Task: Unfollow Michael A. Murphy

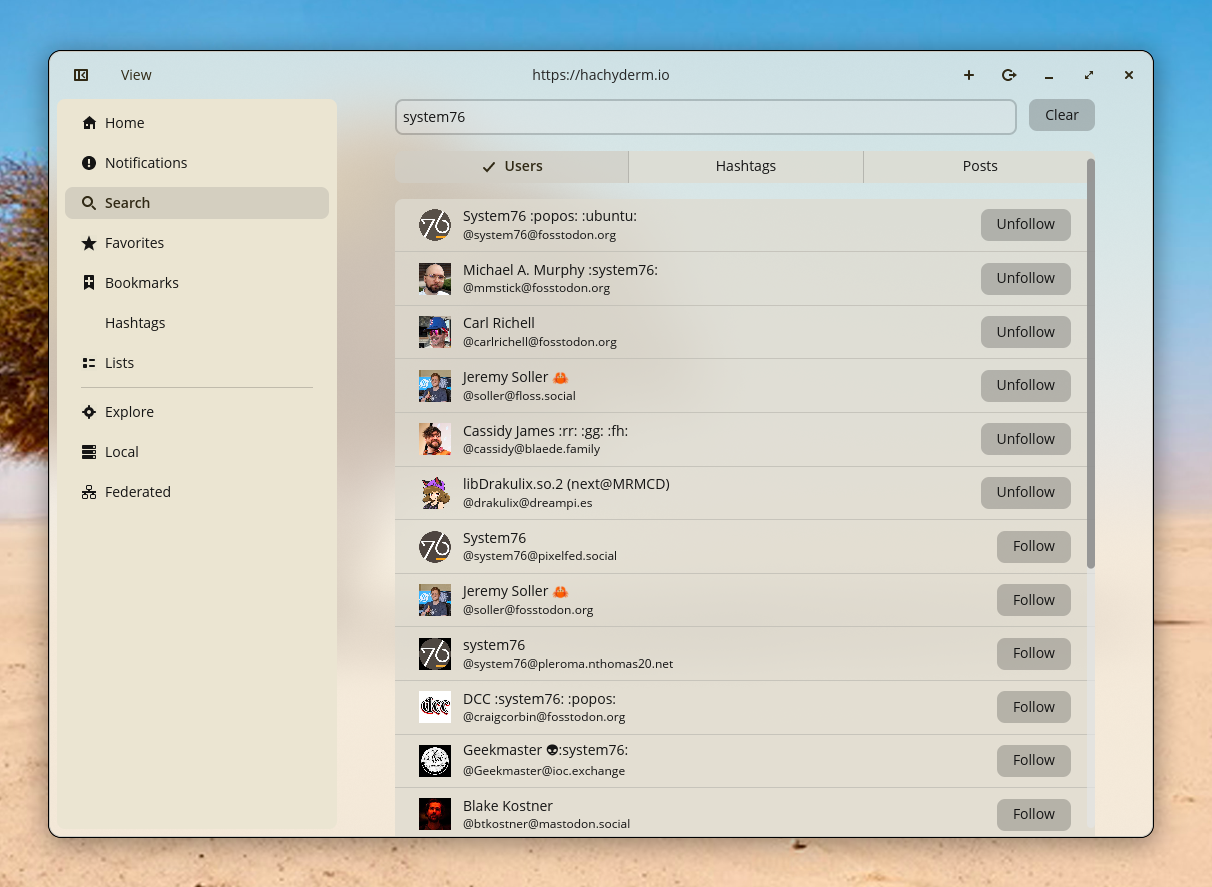Action: 1026,279
